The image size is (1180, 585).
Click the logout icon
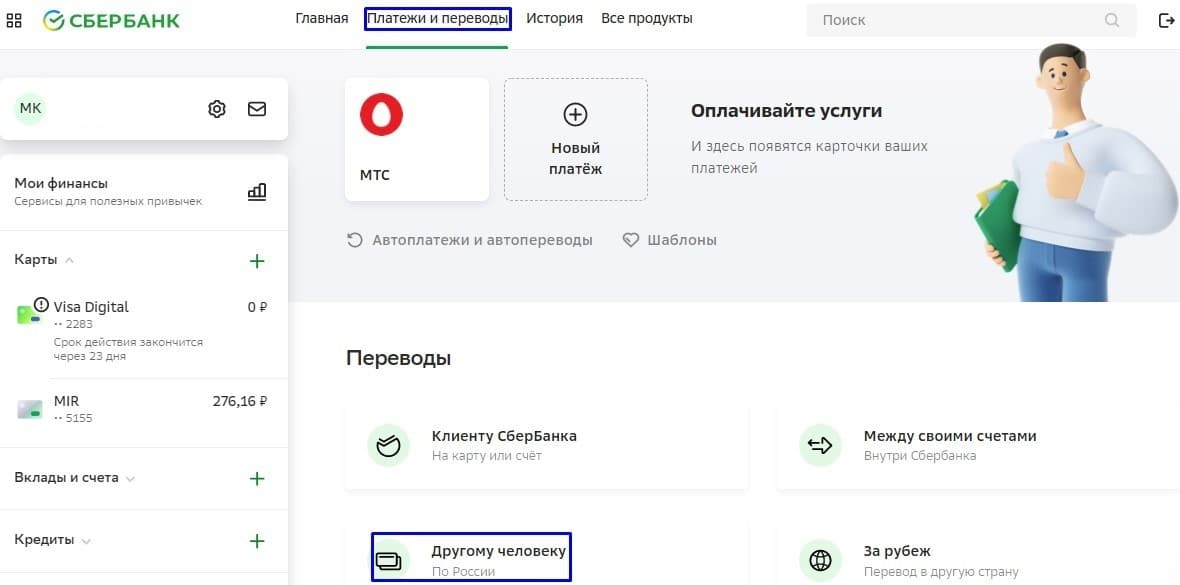(x=1166, y=20)
